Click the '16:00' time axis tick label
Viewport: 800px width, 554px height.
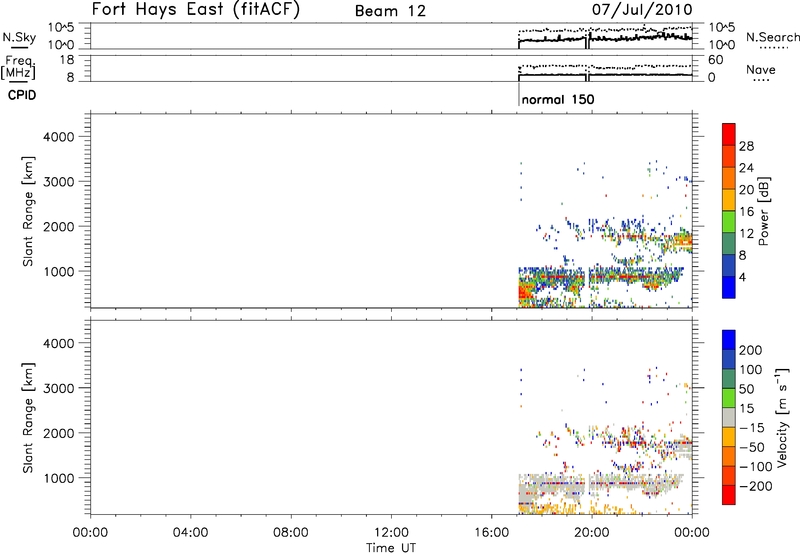(492, 533)
